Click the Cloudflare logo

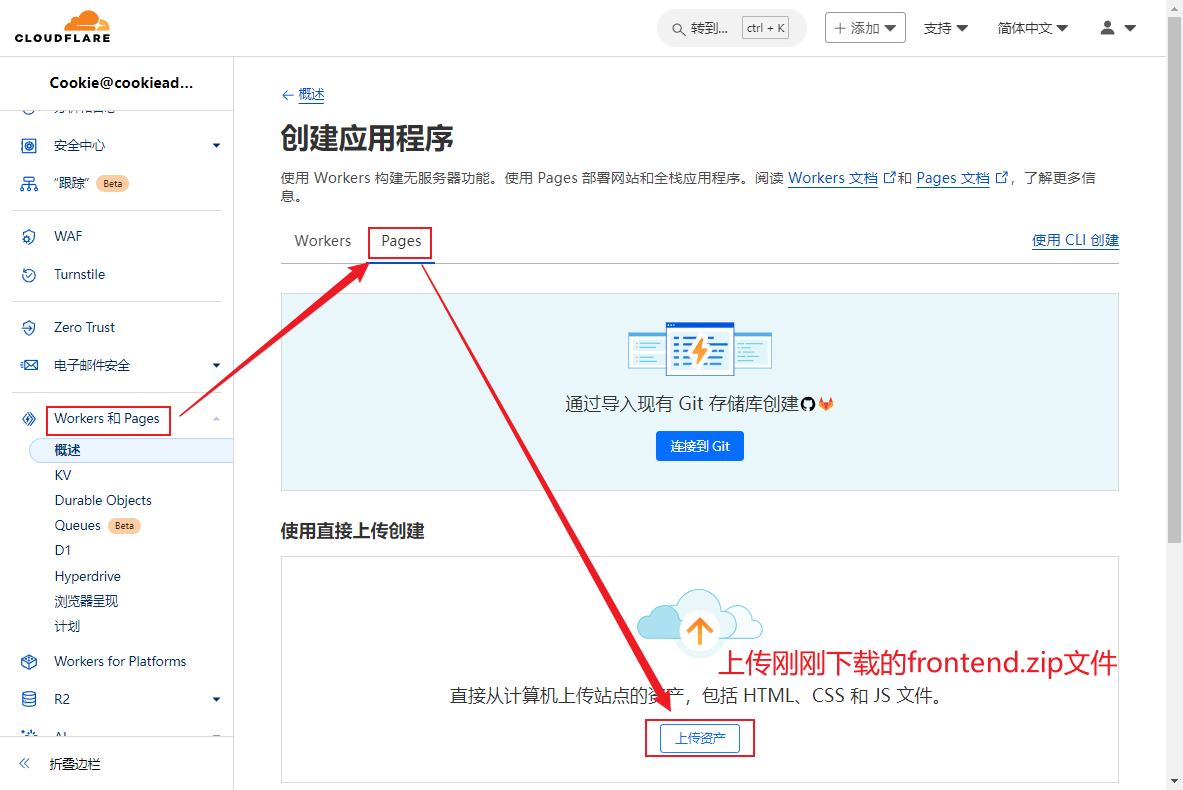(62, 27)
